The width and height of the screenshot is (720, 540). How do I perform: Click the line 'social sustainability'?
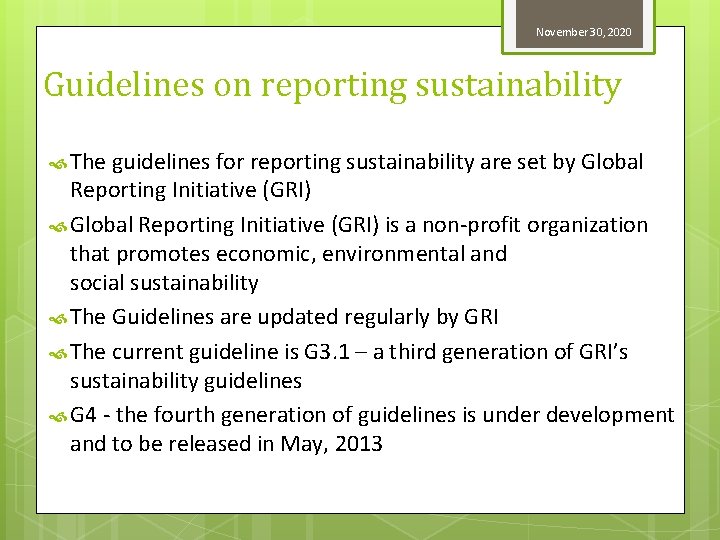click(x=164, y=283)
